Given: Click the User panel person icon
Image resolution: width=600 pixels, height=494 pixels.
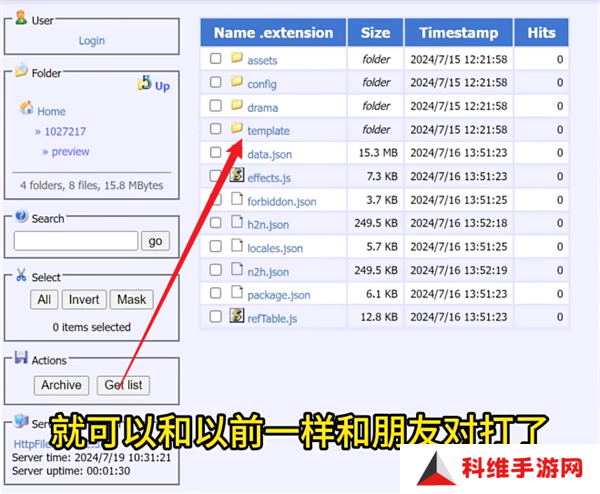Looking at the screenshot, I should [21, 18].
